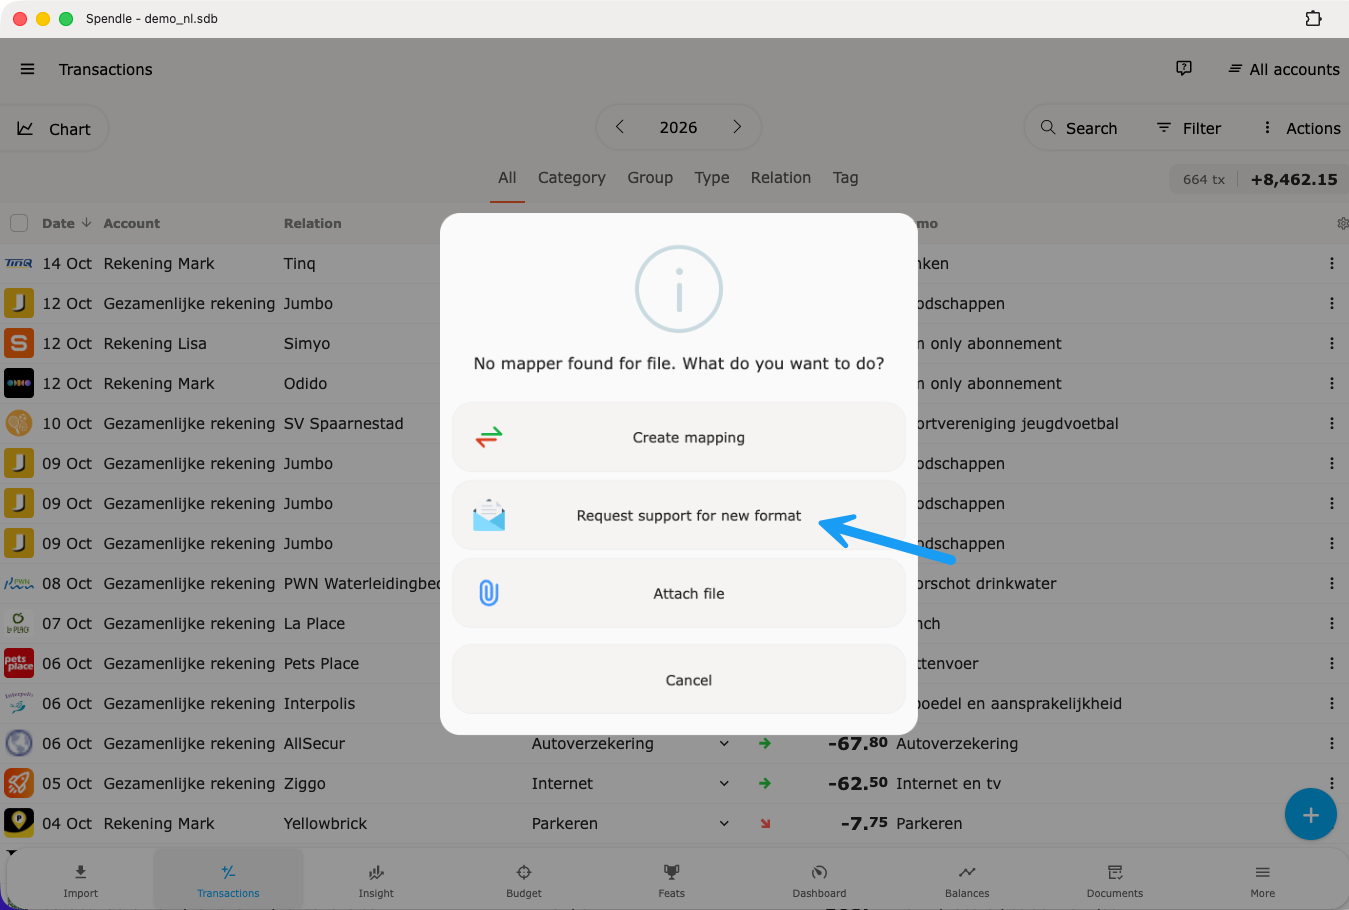The width and height of the screenshot is (1349, 910).
Task: Open the Balances section in bottom bar
Action: (x=967, y=881)
